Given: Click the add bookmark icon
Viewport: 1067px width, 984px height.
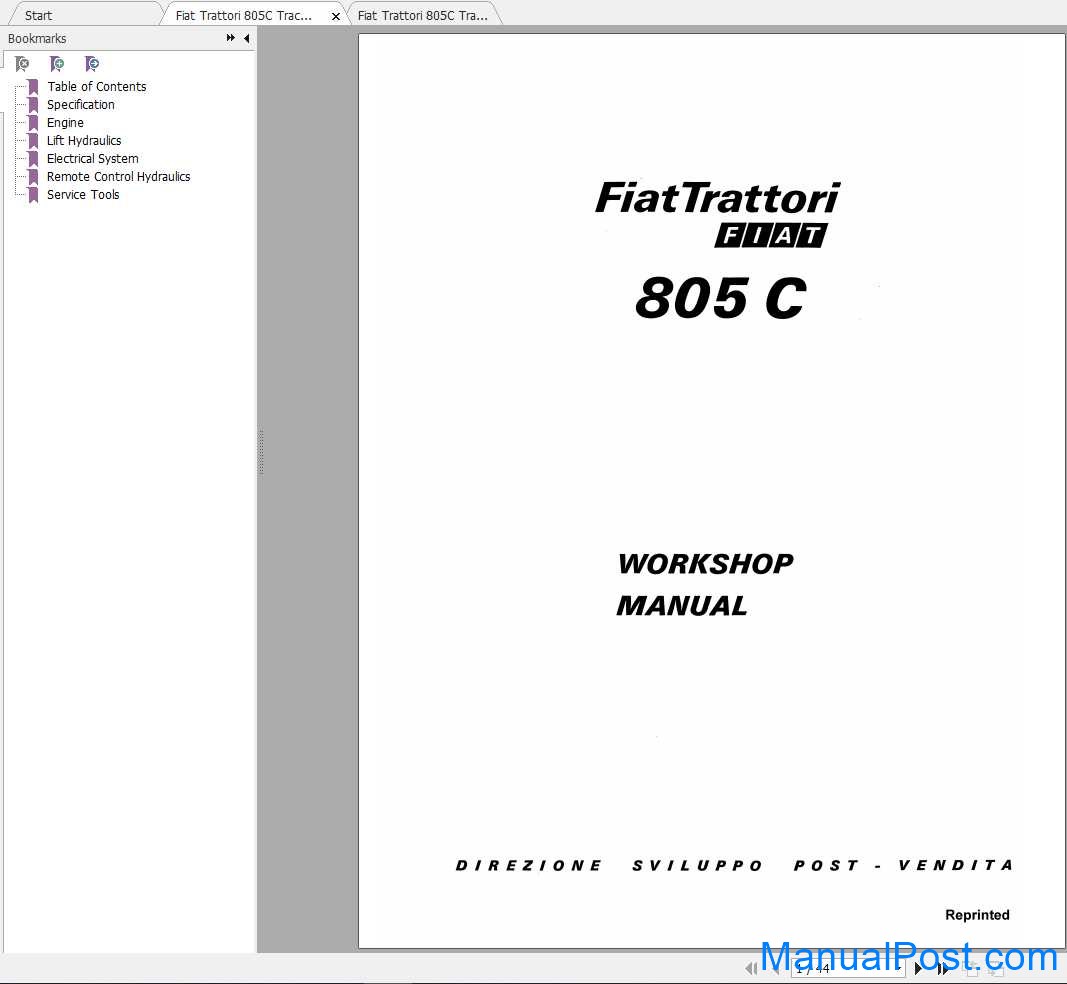Looking at the screenshot, I should click(x=57, y=64).
